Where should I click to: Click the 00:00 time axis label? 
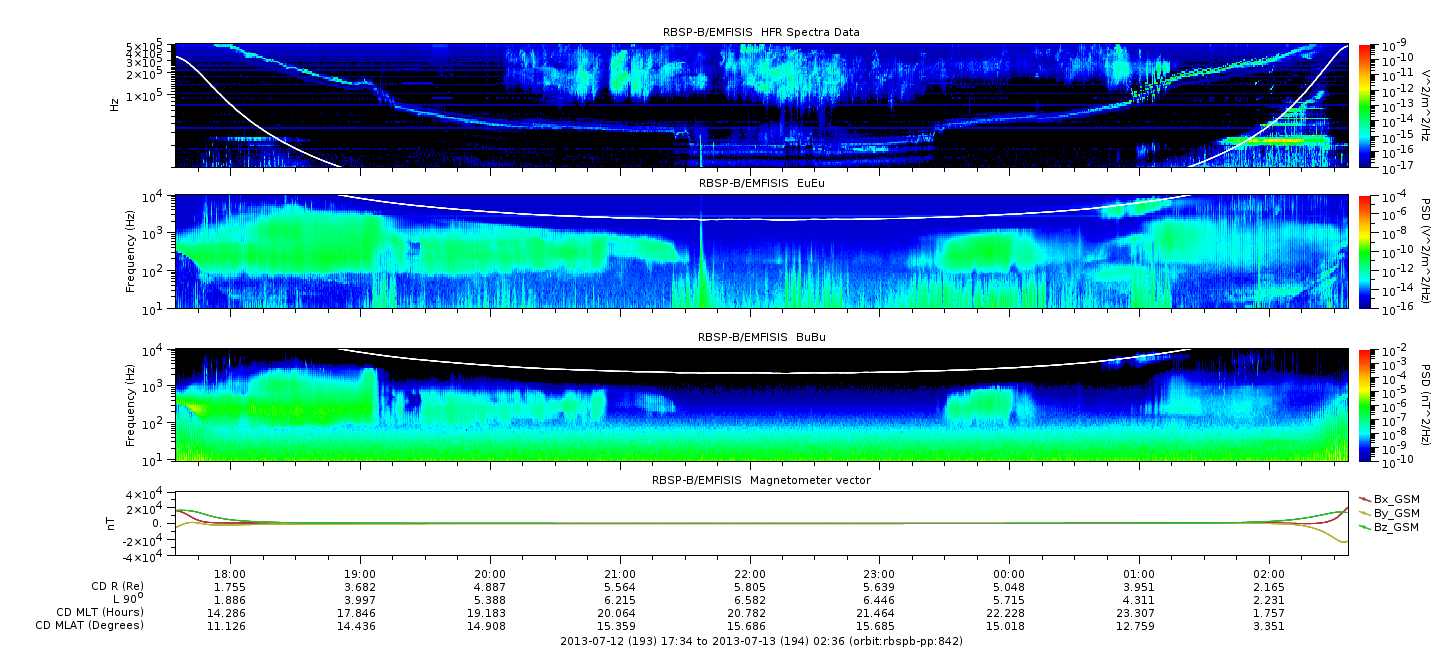(x=1009, y=574)
